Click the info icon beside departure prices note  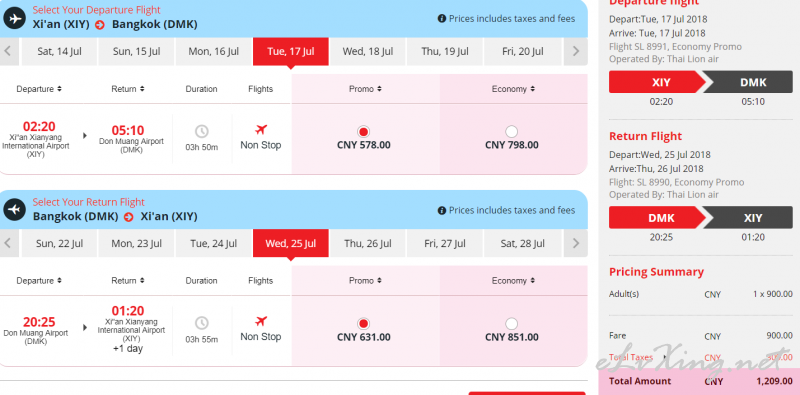click(x=442, y=19)
